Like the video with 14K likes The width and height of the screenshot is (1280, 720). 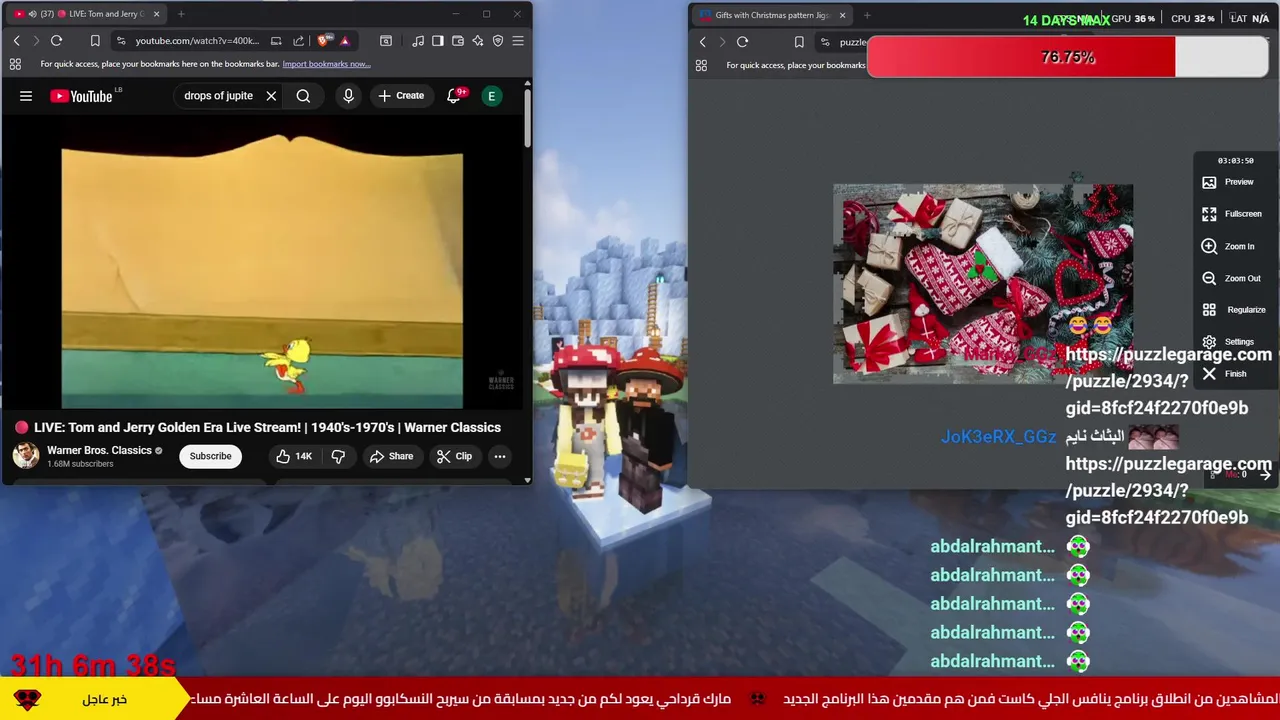(294, 456)
